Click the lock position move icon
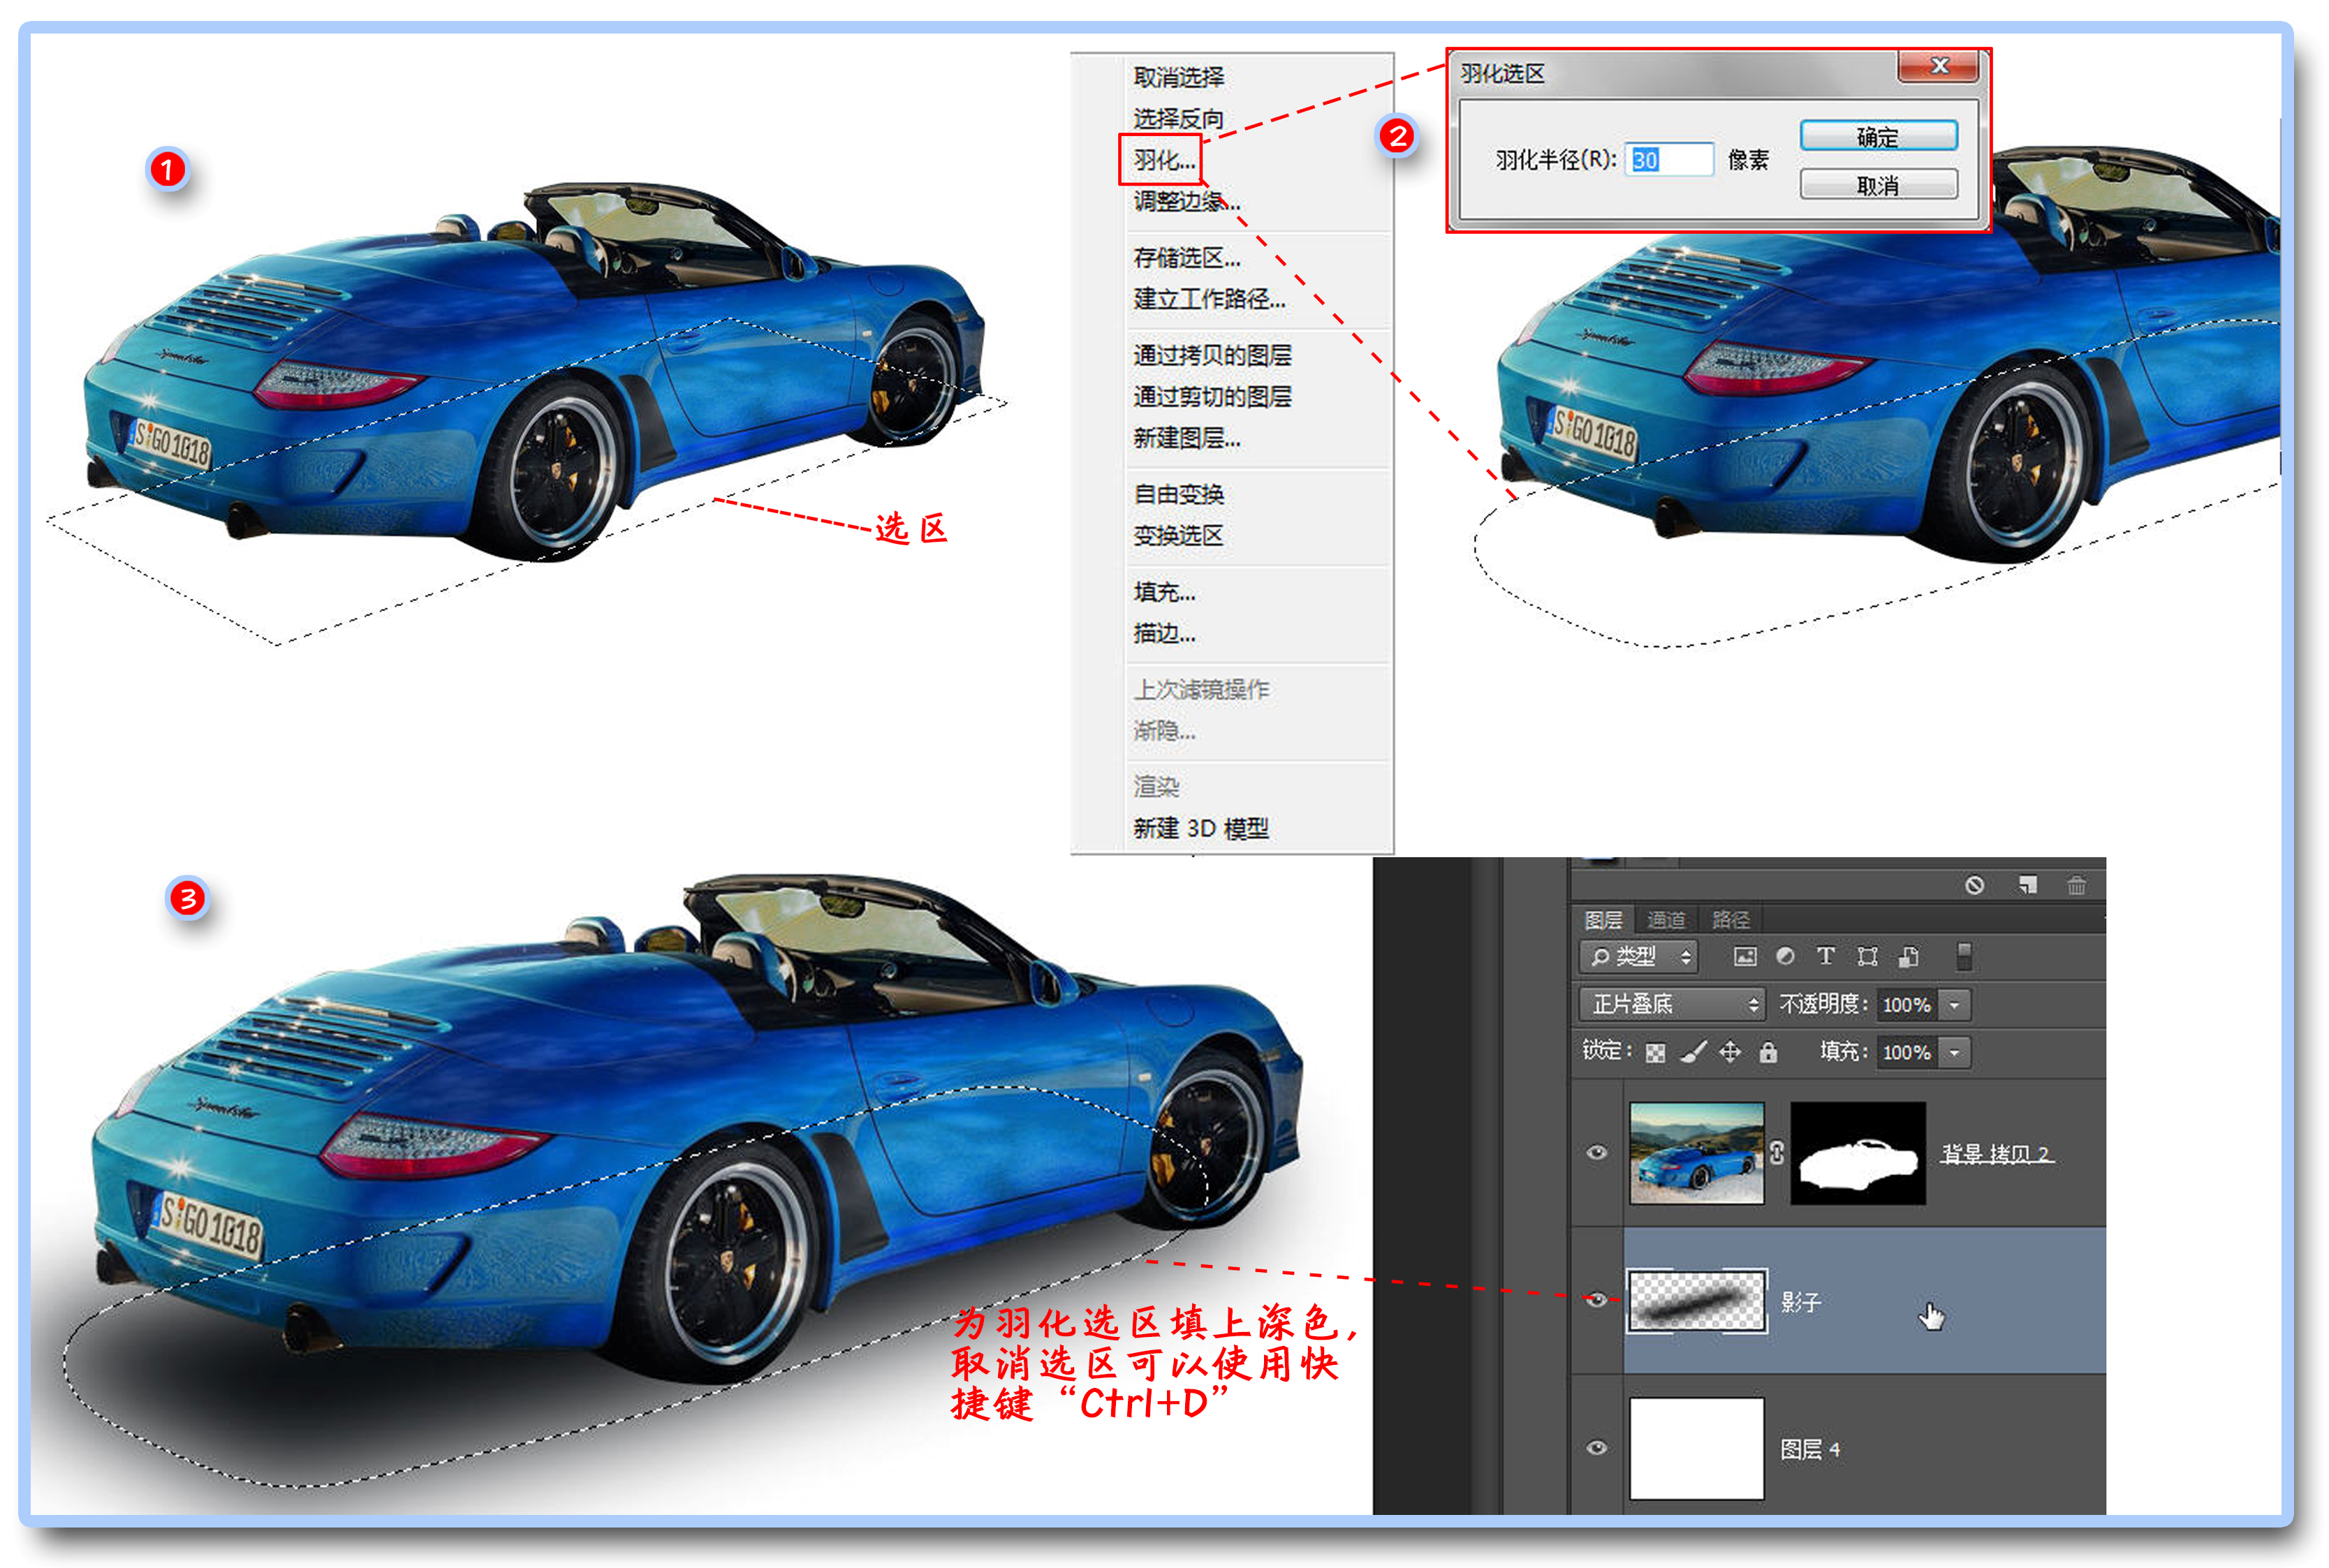2329x1568 pixels. [1730, 1053]
